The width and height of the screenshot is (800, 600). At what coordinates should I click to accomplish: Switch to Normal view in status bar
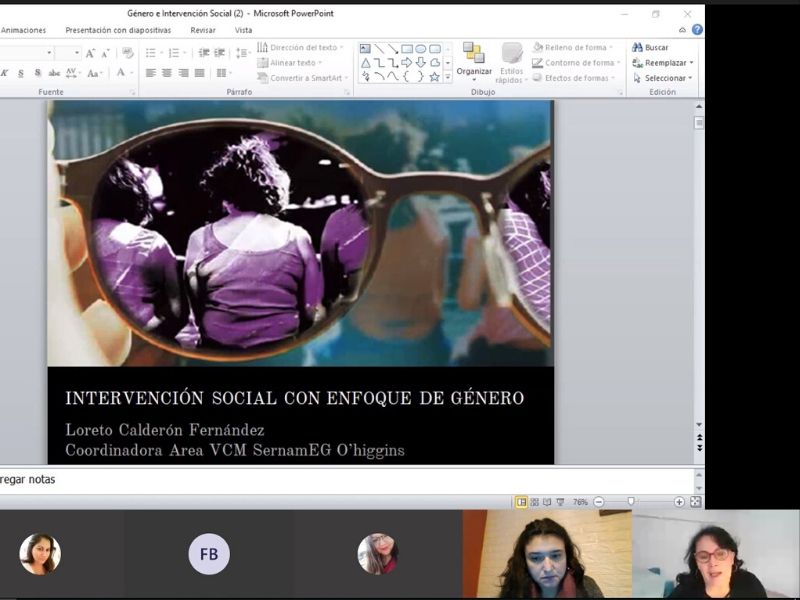[x=521, y=502]
